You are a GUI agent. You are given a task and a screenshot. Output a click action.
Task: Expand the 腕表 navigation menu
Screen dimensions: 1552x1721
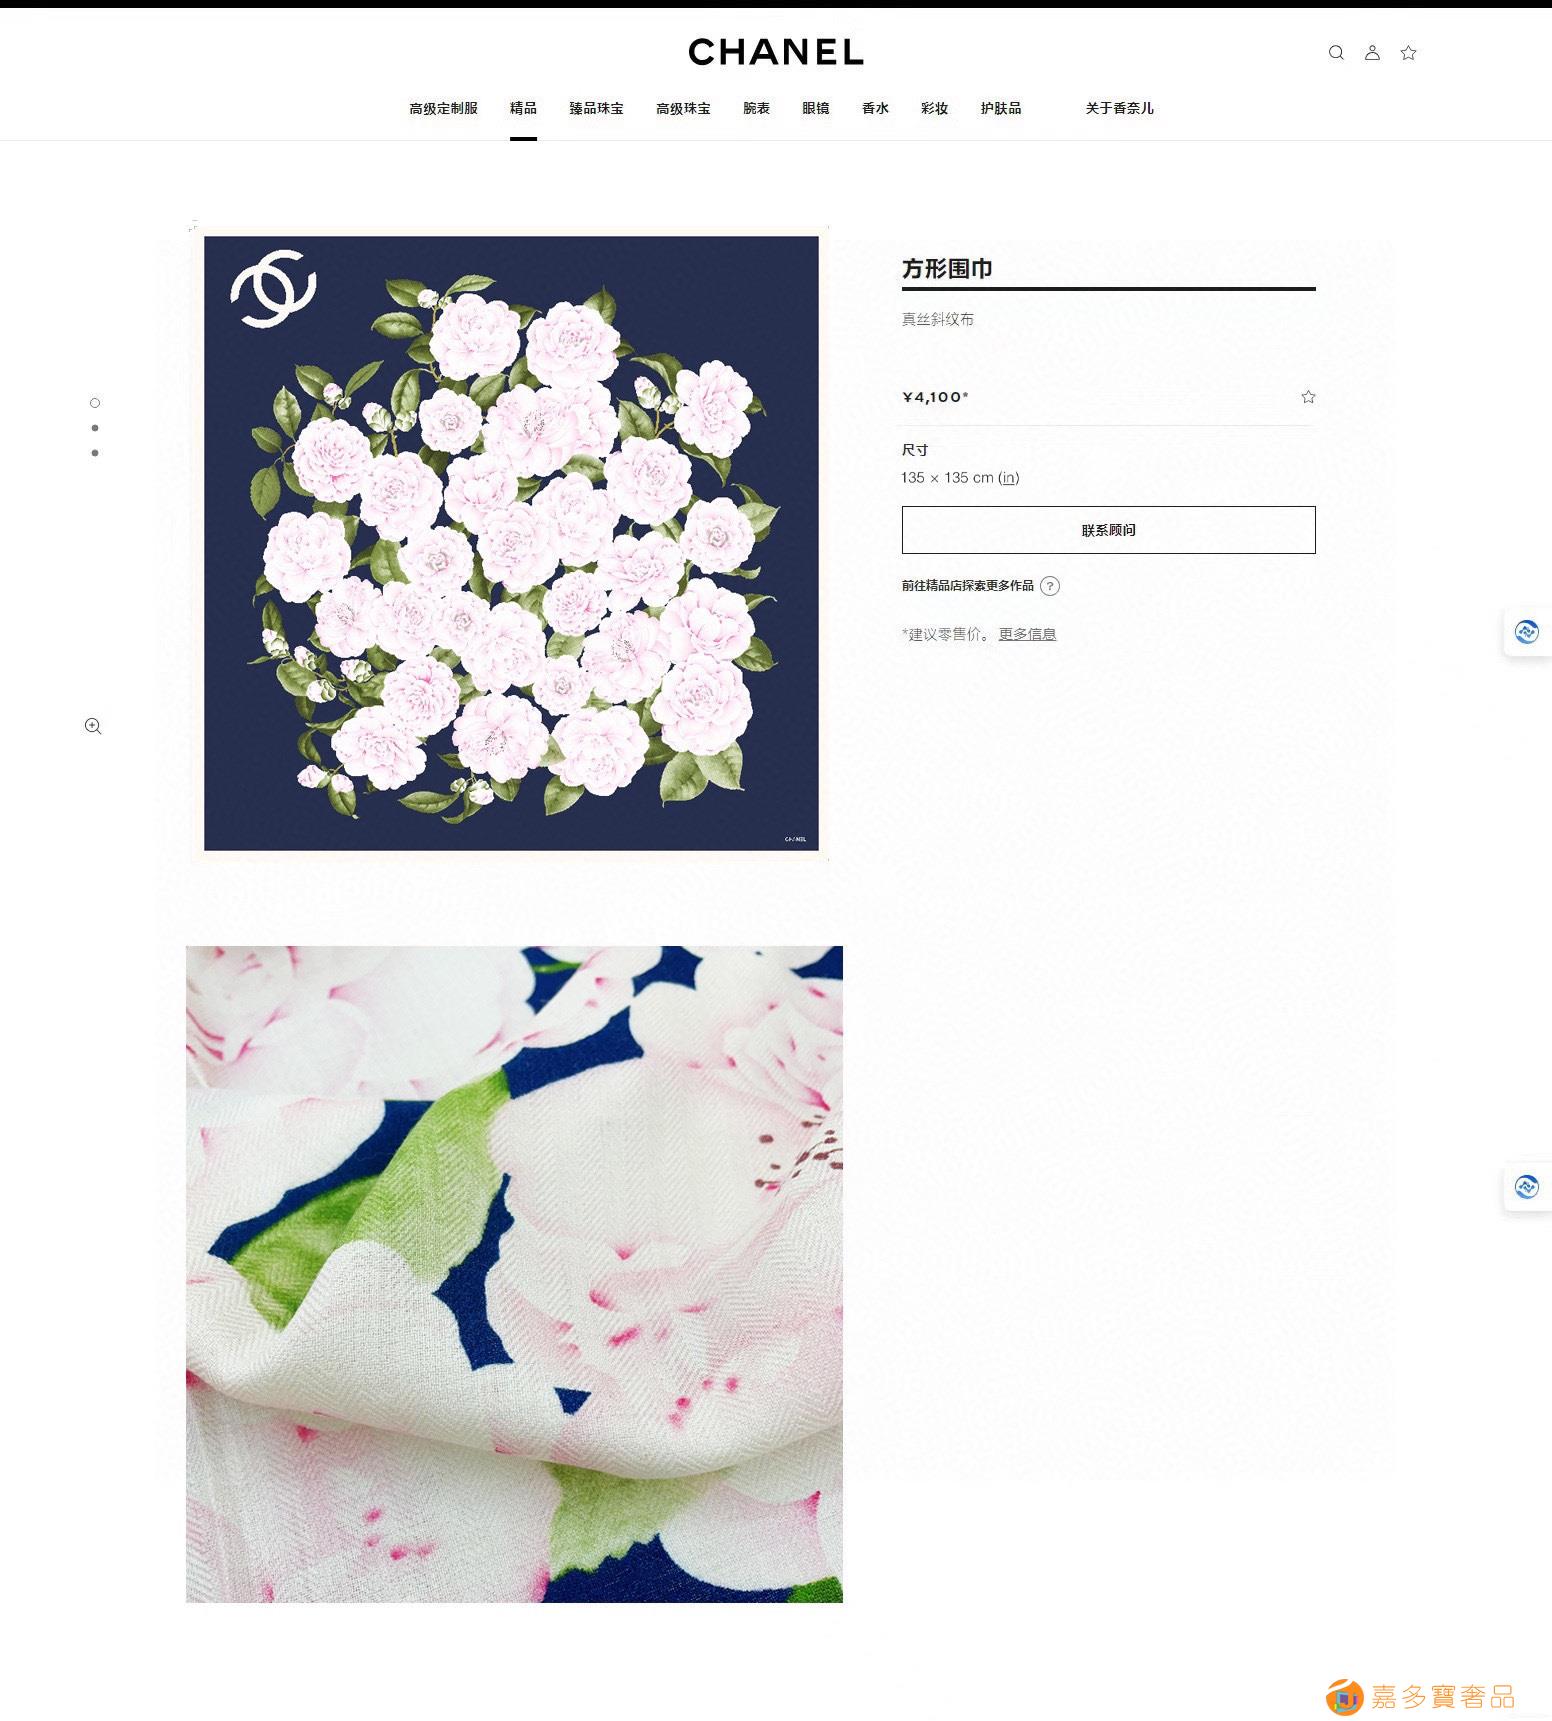coord(756,108)
